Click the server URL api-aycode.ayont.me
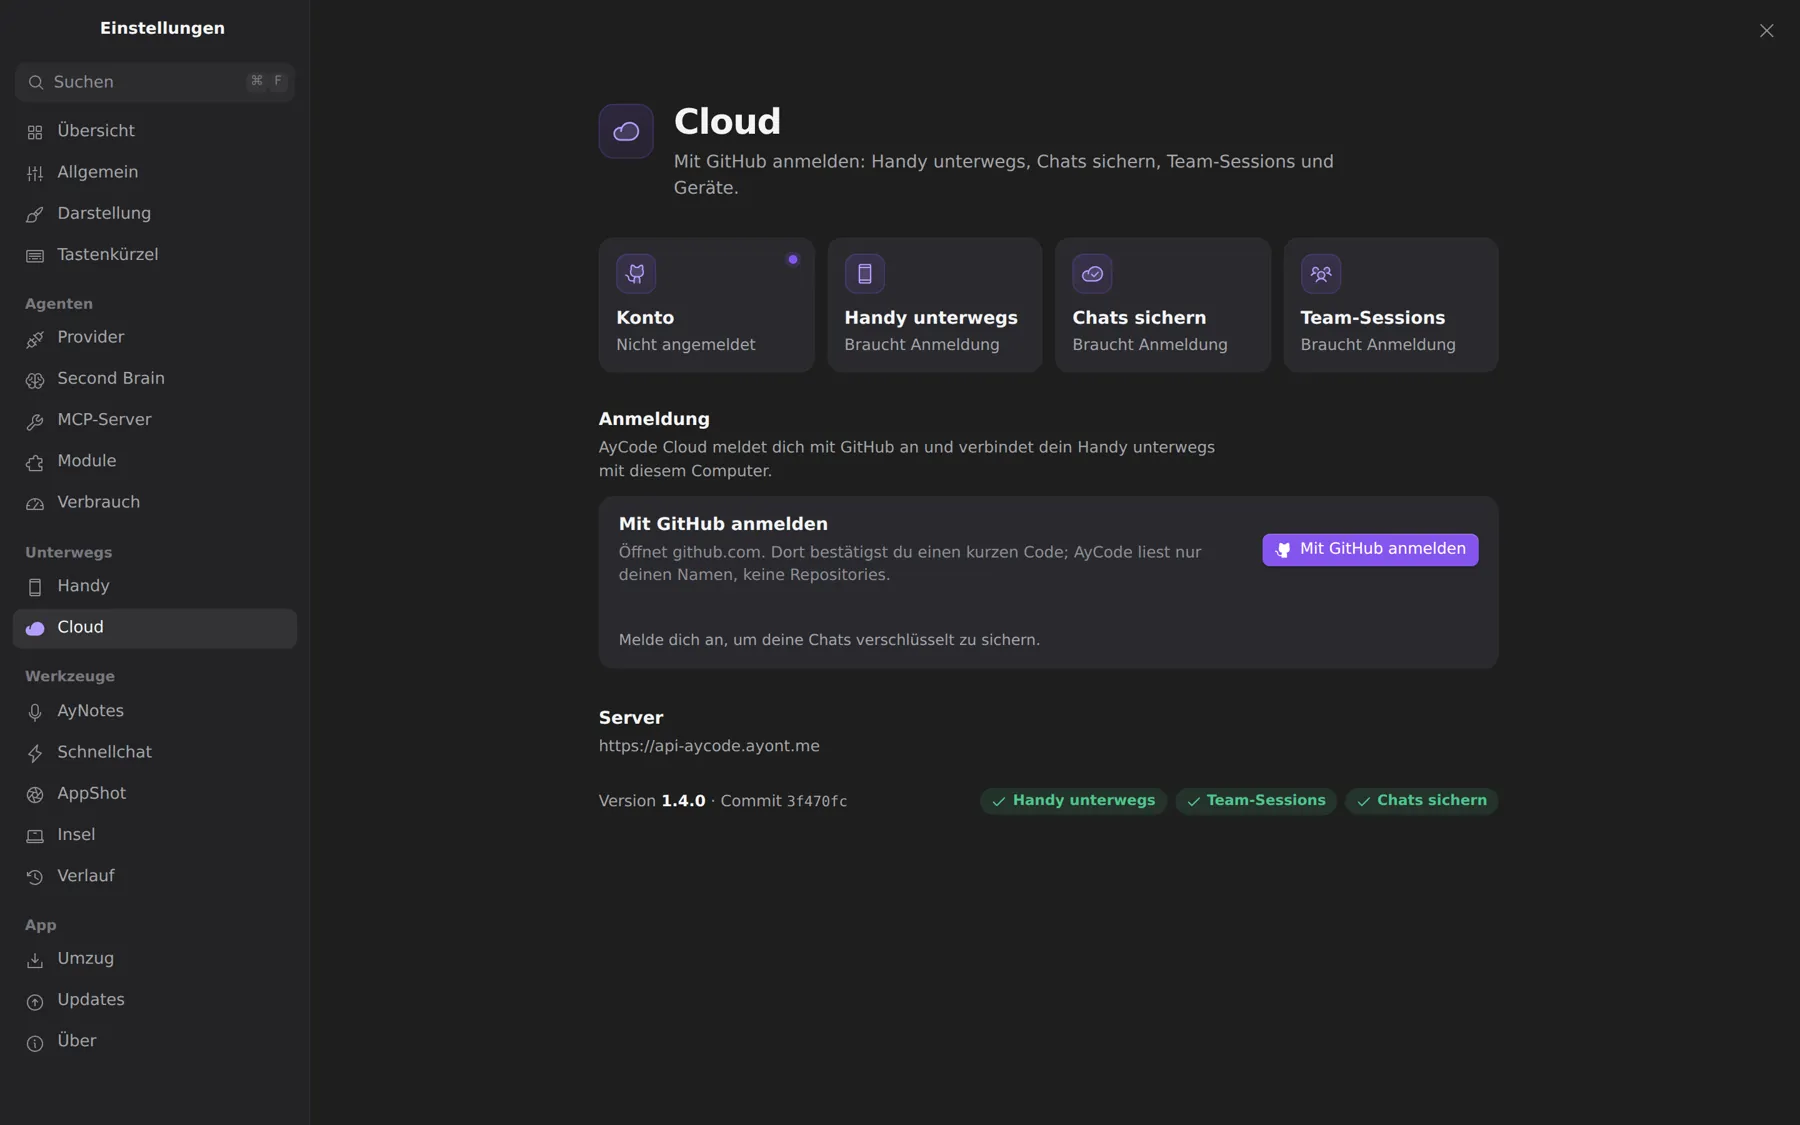The width and height of the screenshot is (1800, 1125). [x=709, y=746]
